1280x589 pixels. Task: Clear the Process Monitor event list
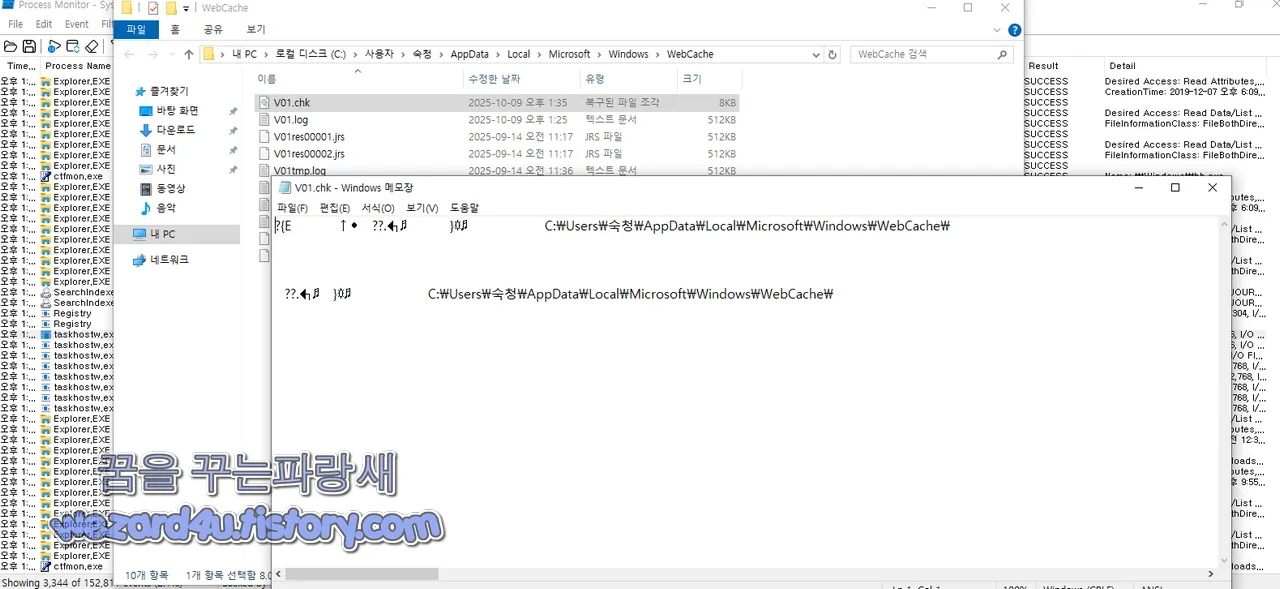(x=92, y=45)
